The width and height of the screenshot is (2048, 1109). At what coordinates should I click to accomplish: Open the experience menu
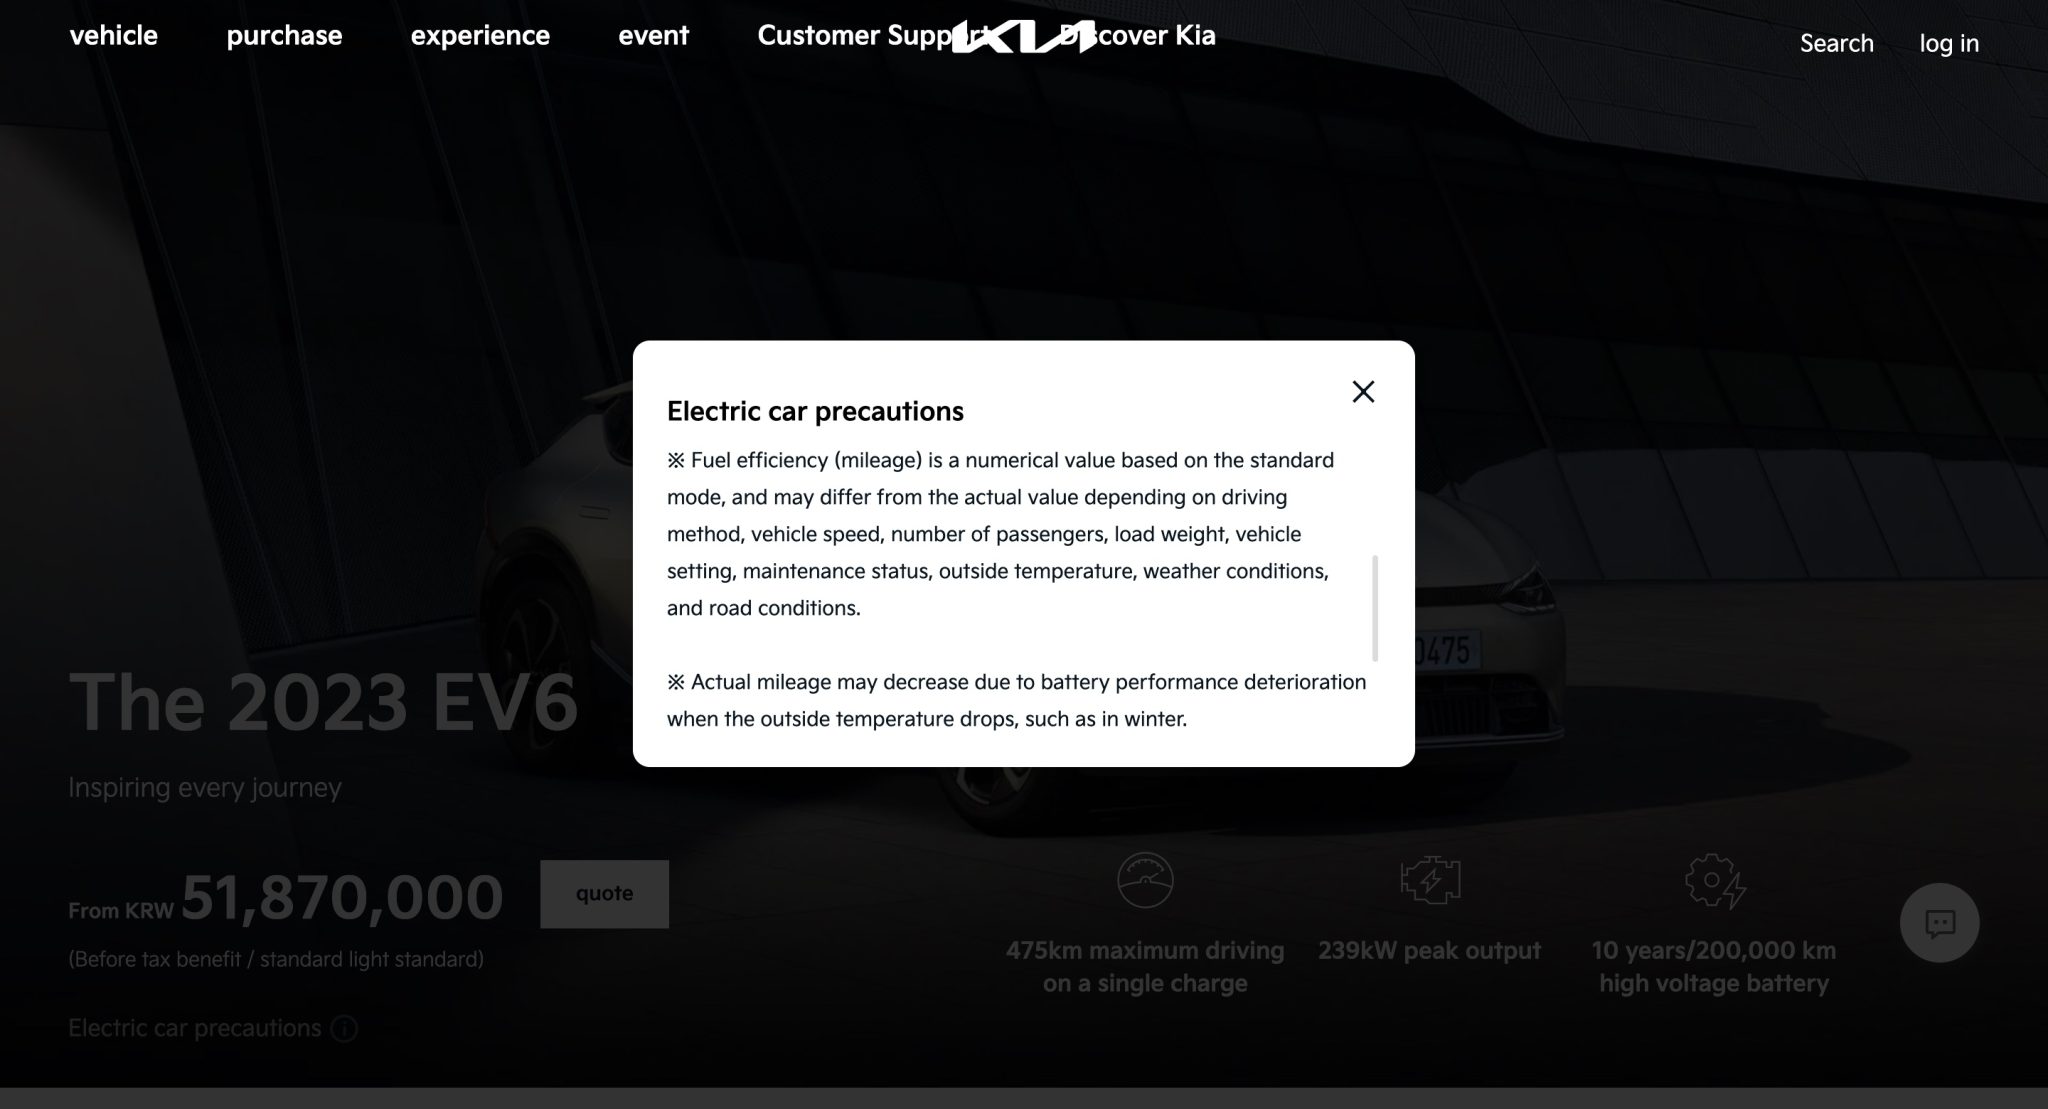[480, 36]
